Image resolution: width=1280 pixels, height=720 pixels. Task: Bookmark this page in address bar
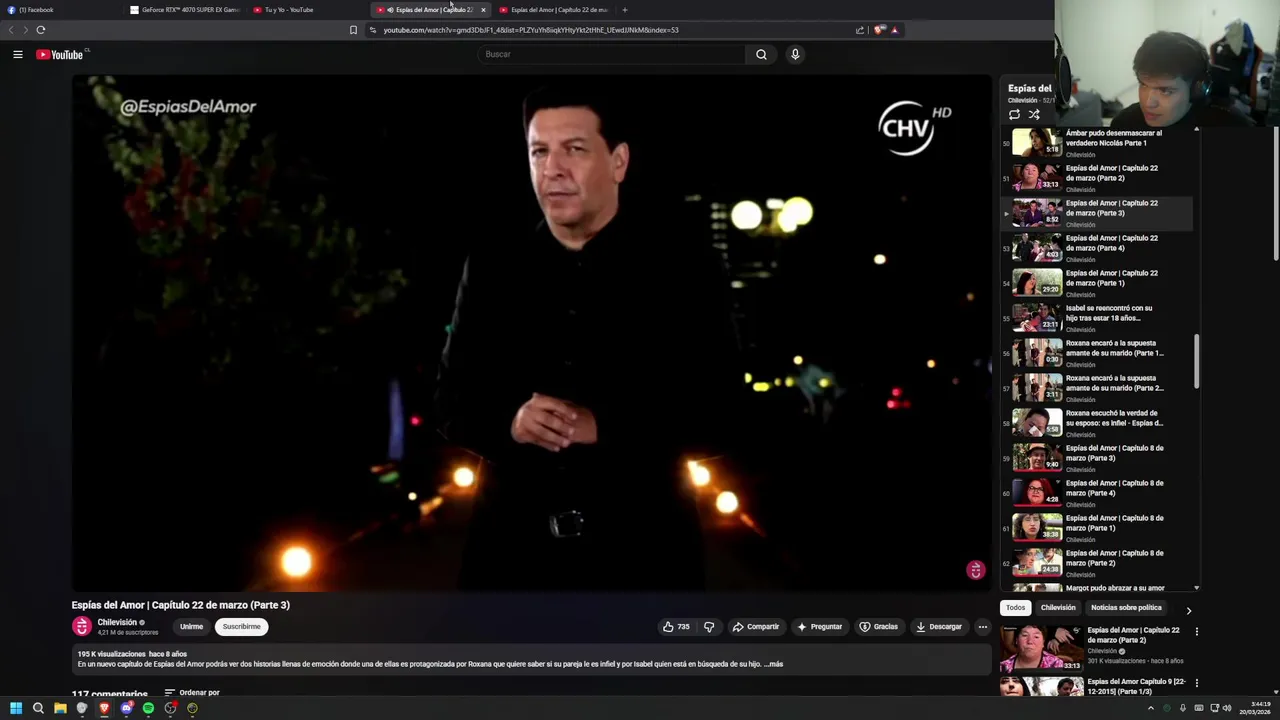tap(353, 30)
